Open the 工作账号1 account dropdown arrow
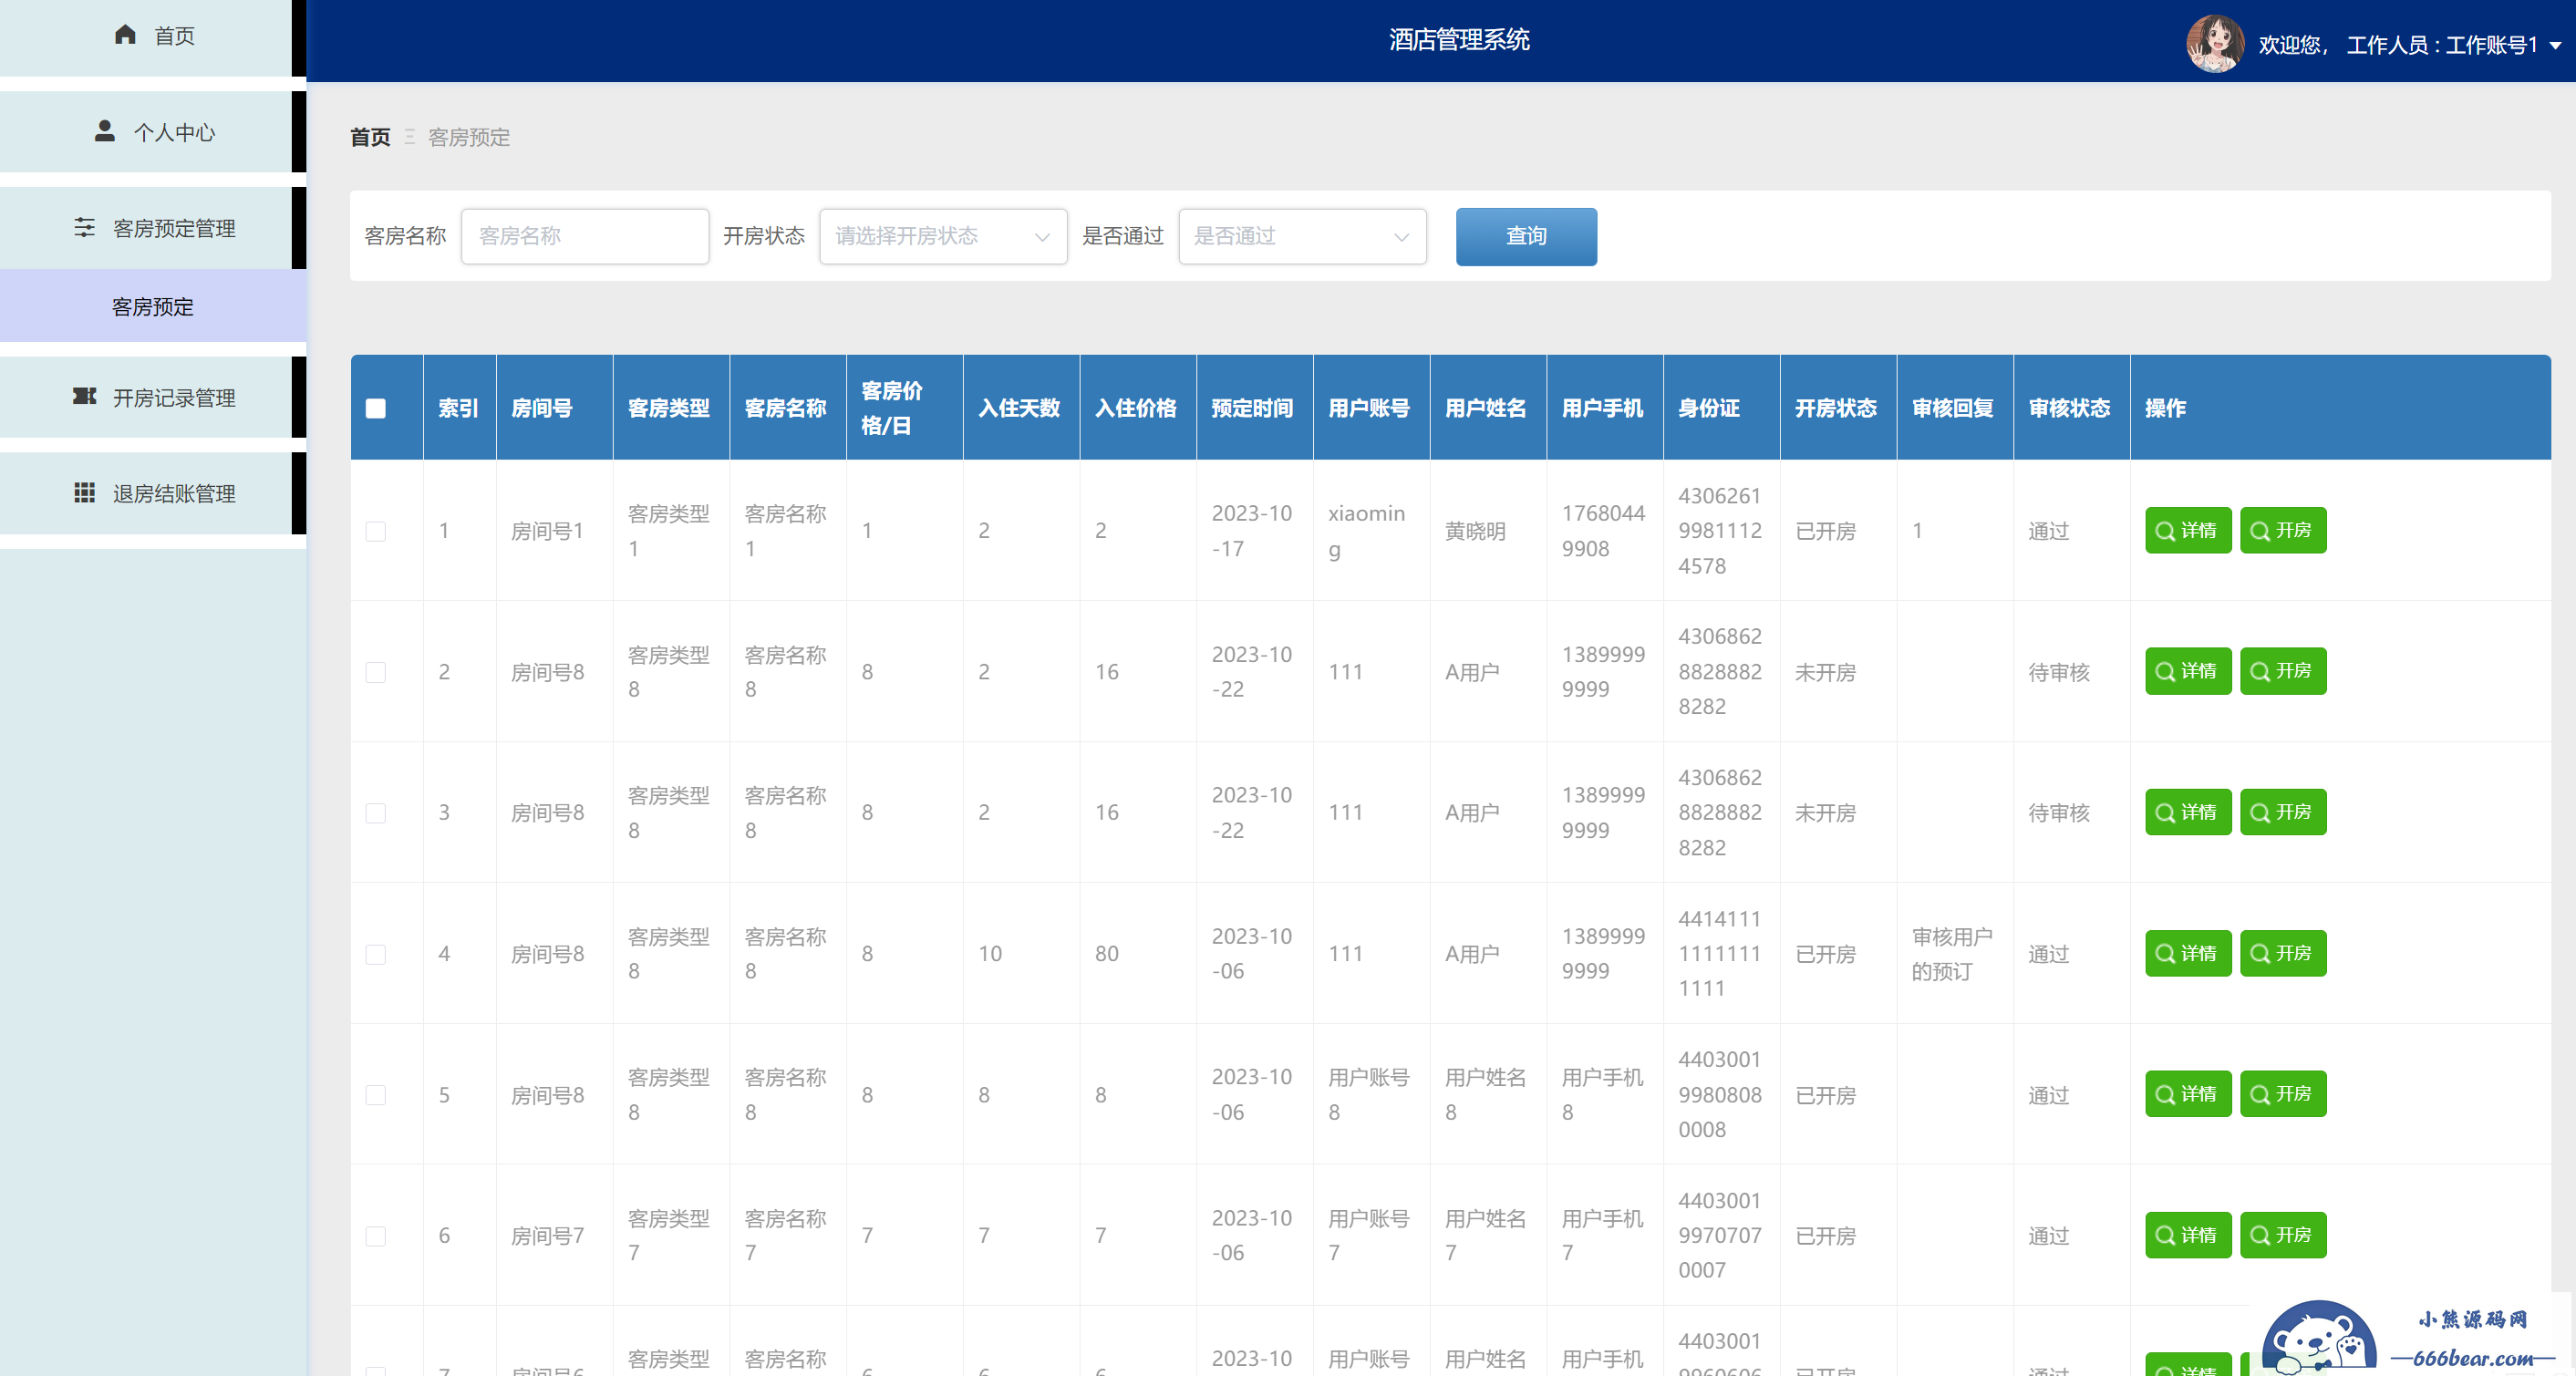The image size is (2576, 1376). click(x=2556, y=45)
